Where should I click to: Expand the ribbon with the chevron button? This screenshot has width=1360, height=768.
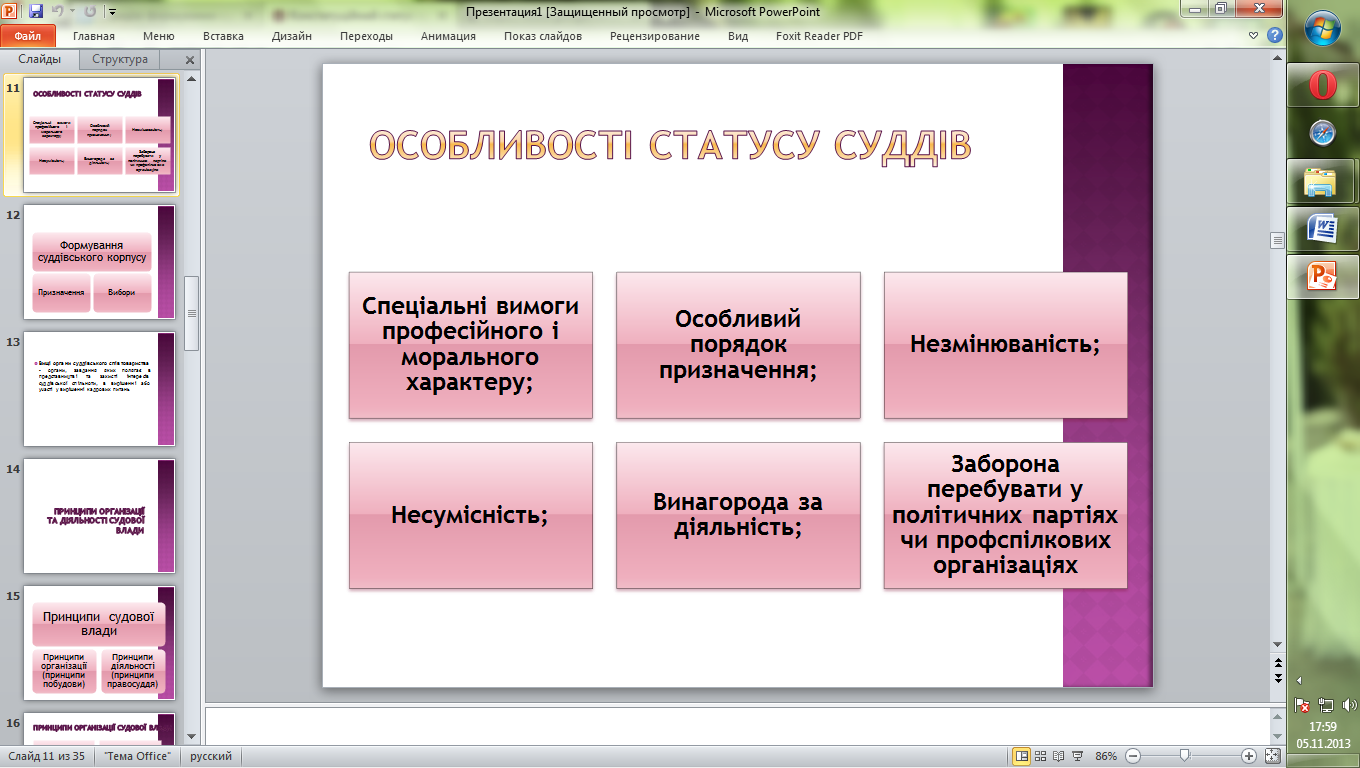(1254, 35)
